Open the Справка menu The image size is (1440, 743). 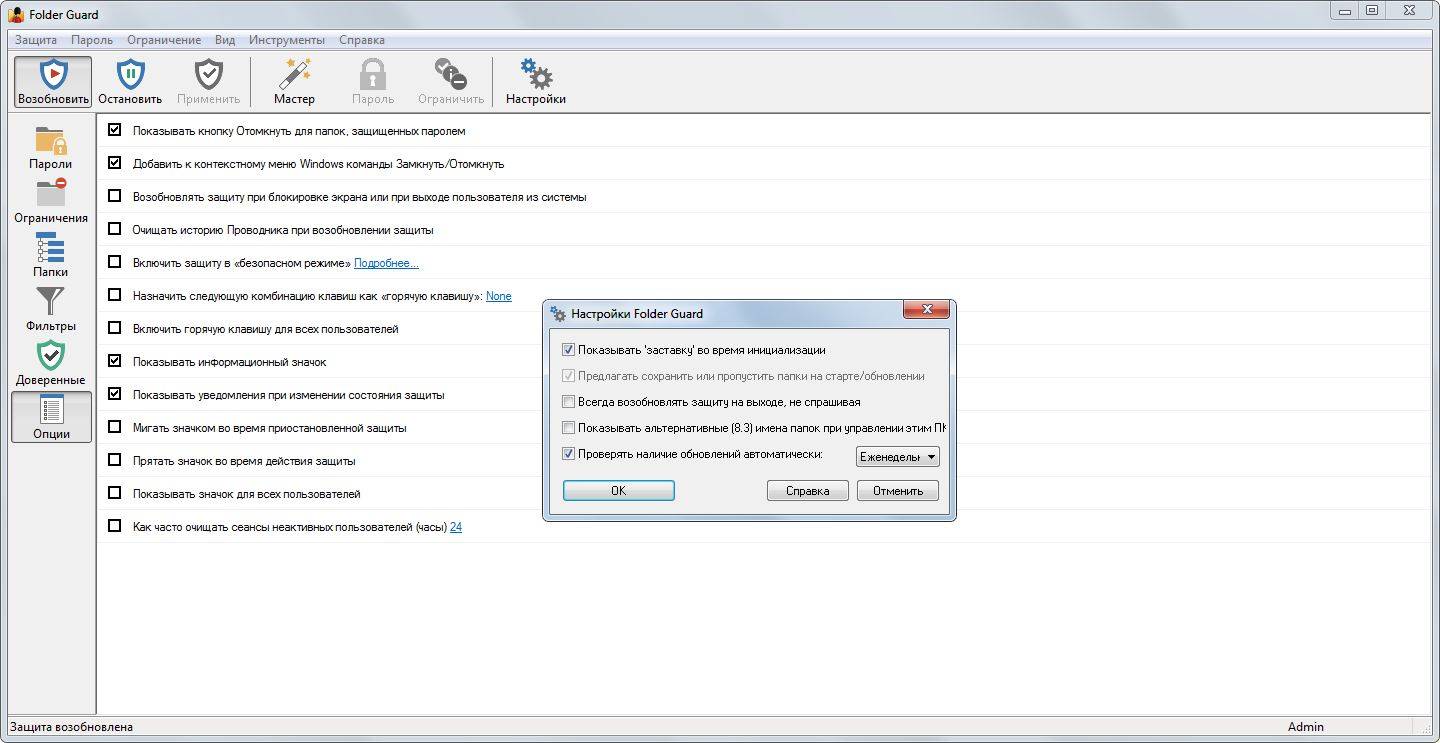pos(362,40)
